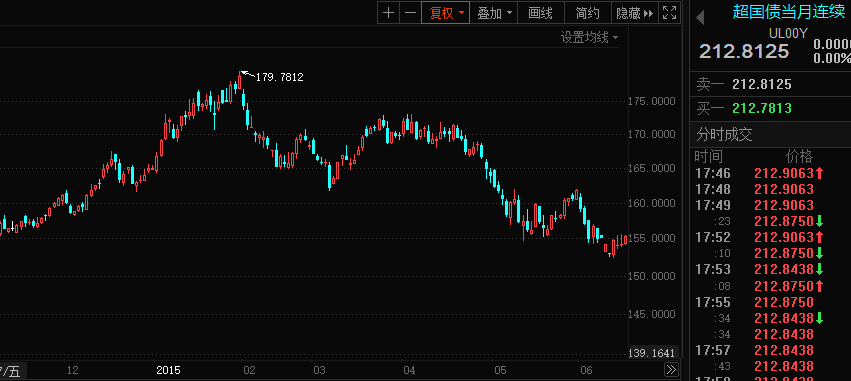The image size is (851, 381).
Task: Select the 画线 drawing tool
Action: [541, 13]
